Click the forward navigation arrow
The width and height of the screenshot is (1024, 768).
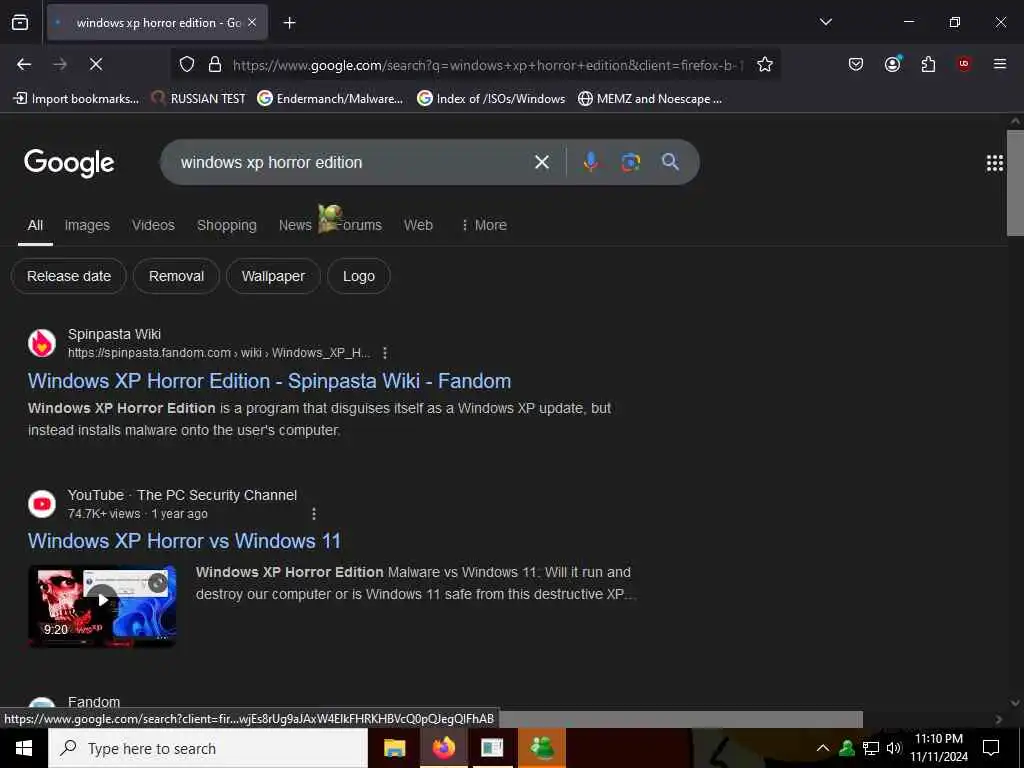[60, 64]
